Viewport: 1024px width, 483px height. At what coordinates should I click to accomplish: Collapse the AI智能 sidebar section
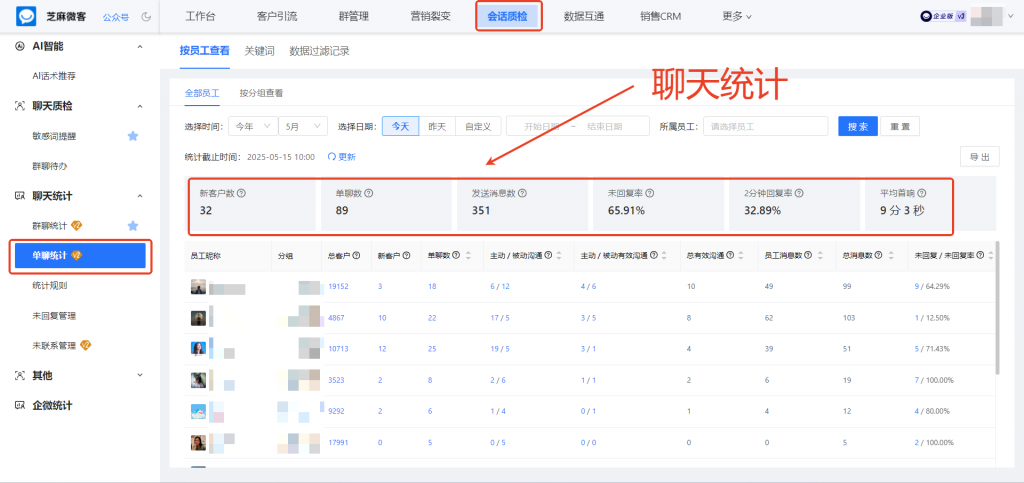(139, 46)
